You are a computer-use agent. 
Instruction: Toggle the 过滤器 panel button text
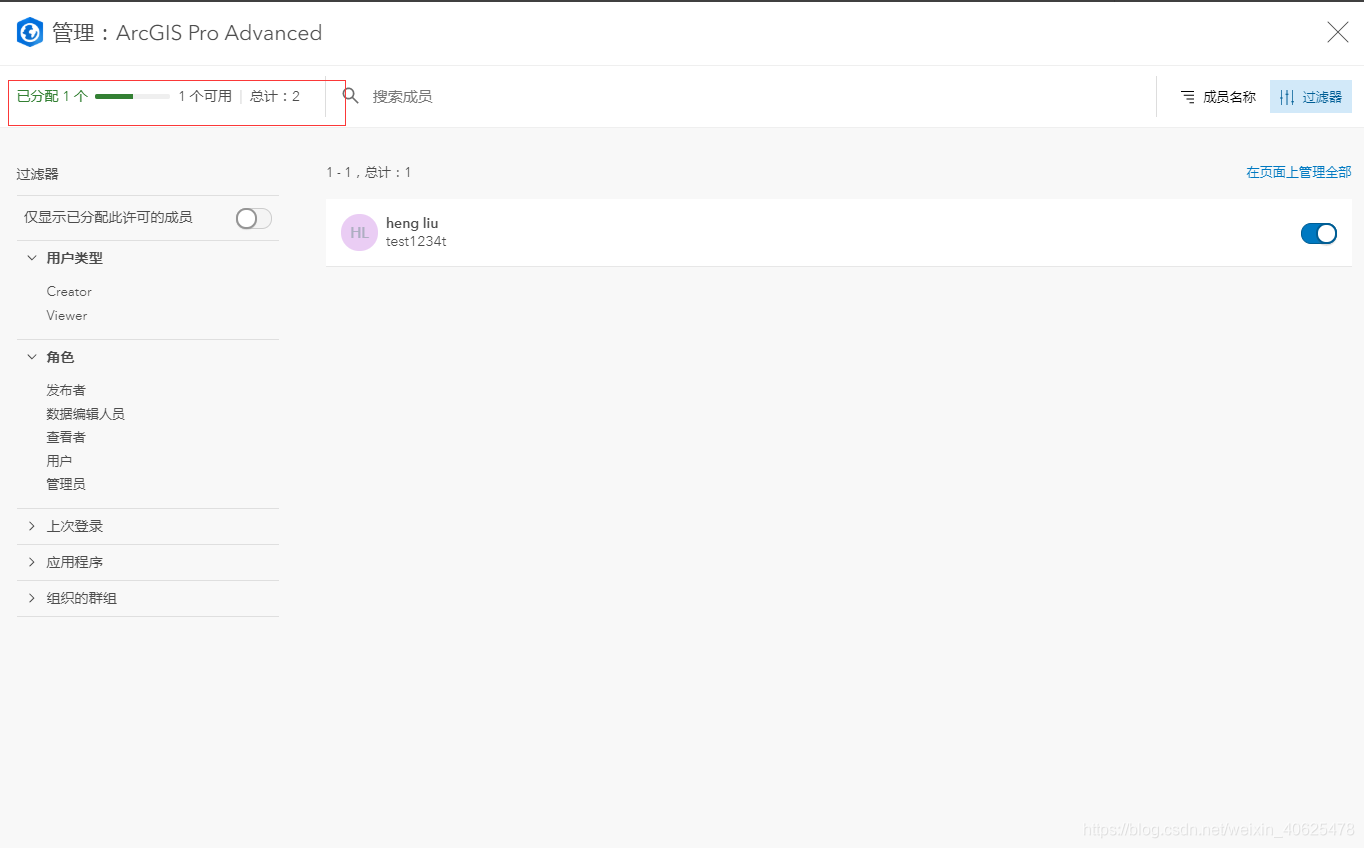(1322, 97)
